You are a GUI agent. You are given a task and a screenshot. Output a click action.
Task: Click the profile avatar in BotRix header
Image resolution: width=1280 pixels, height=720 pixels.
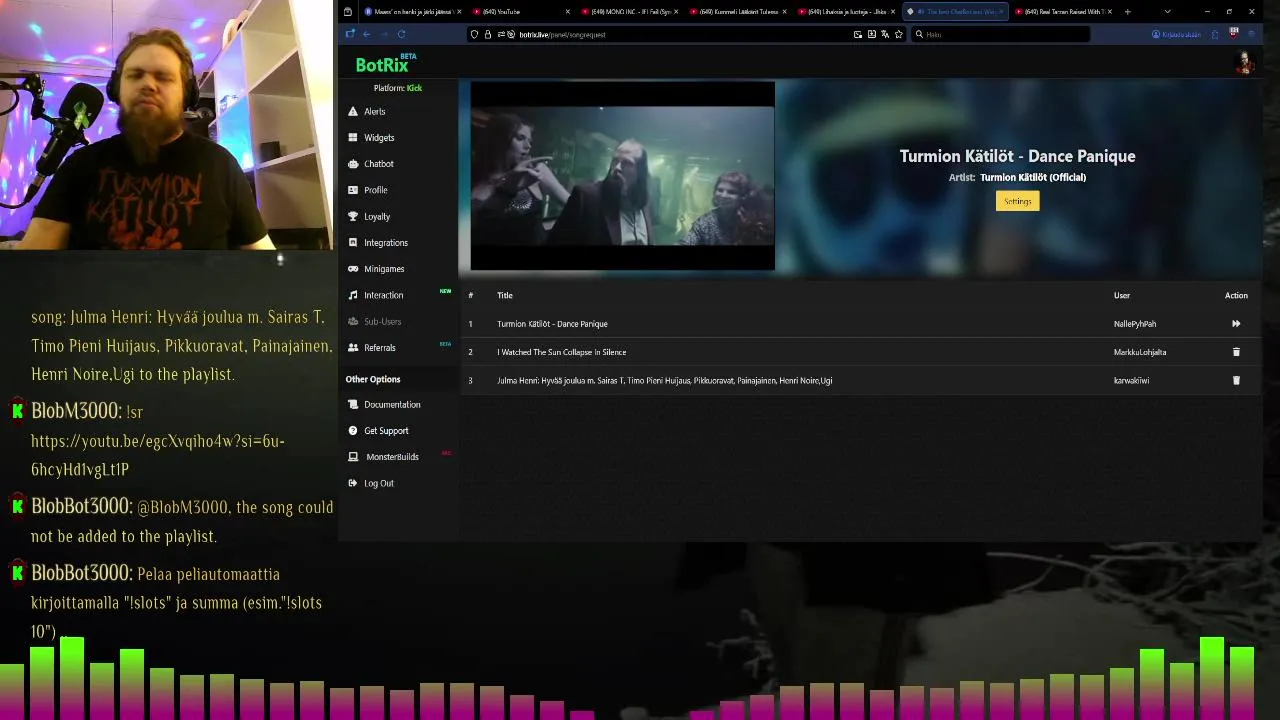(x=1245, y=63)
